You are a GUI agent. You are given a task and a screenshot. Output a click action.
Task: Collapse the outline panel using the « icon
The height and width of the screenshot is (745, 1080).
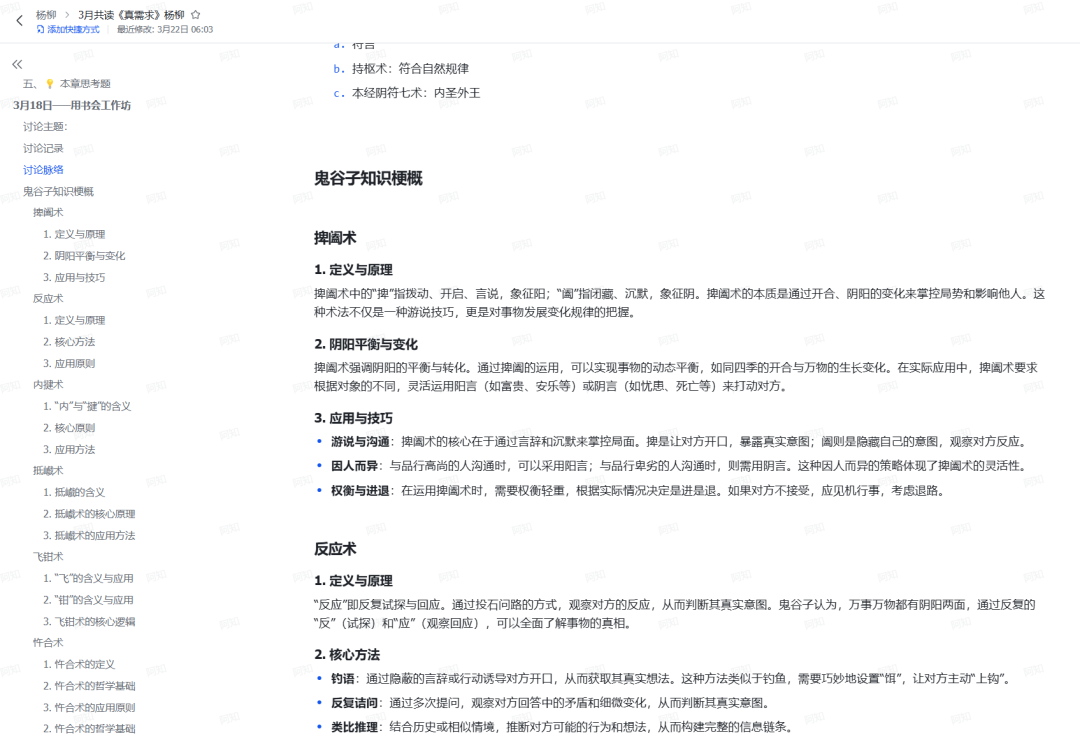coord(16,62)
